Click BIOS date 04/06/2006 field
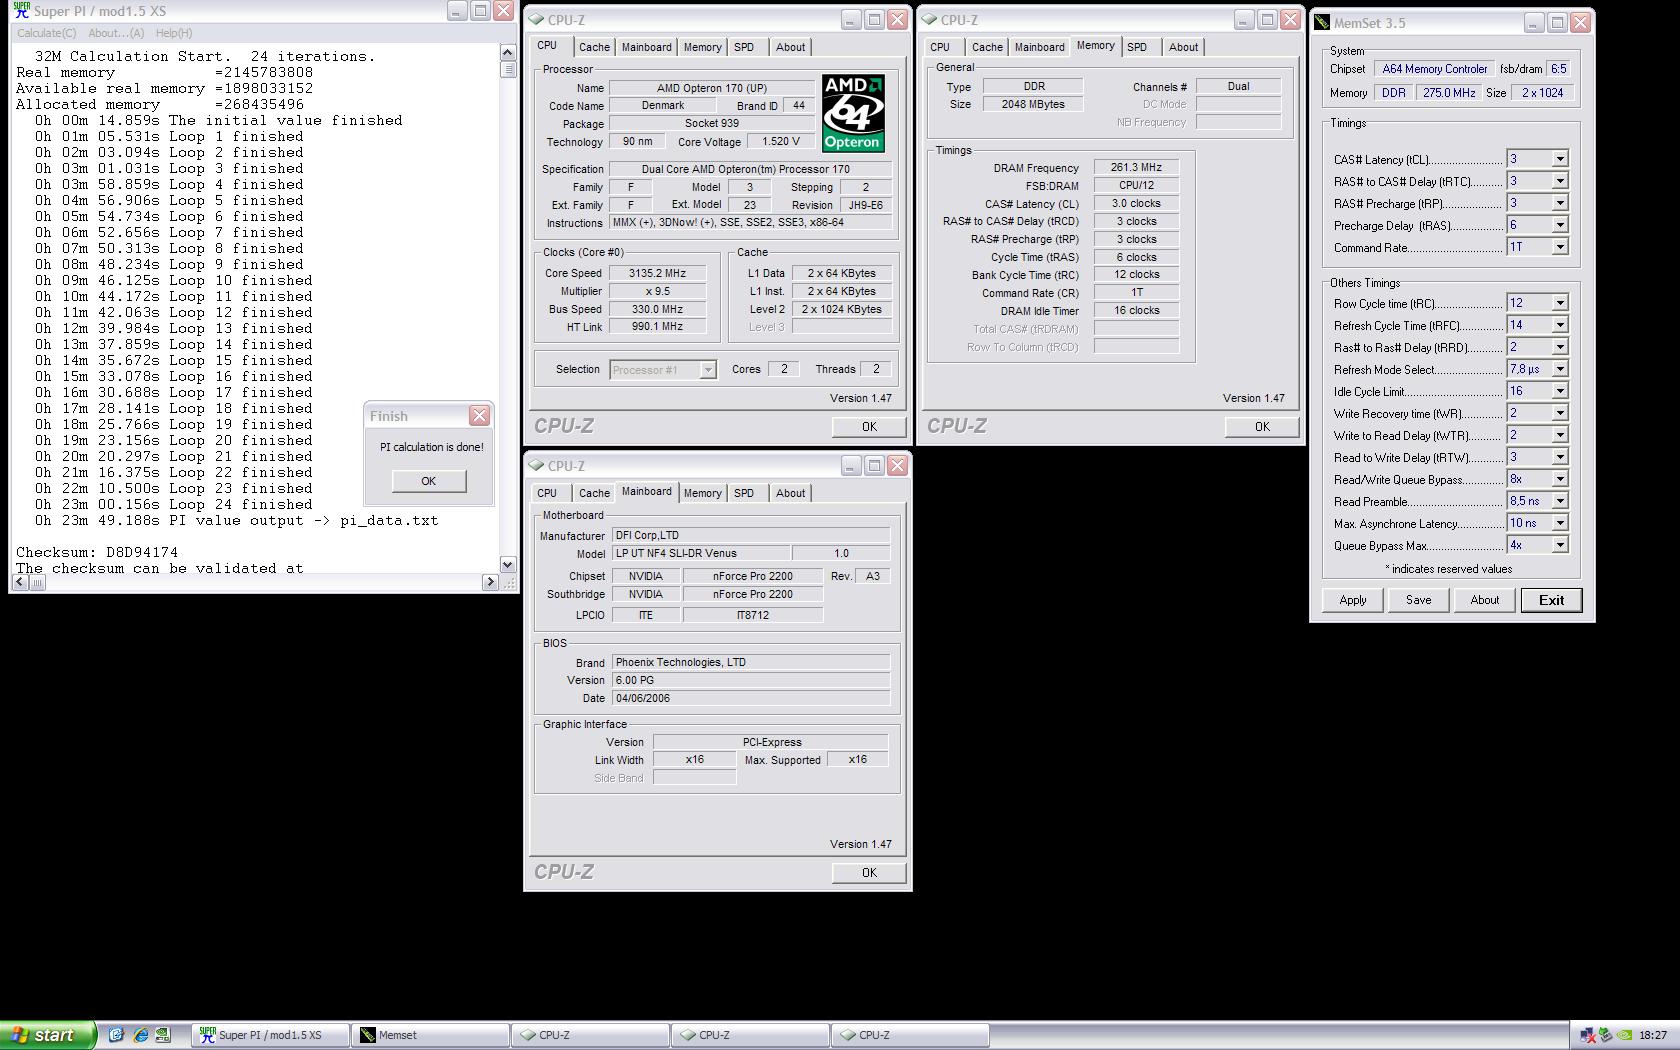This screenshot has height=1050, width=1680. [751, 698]
